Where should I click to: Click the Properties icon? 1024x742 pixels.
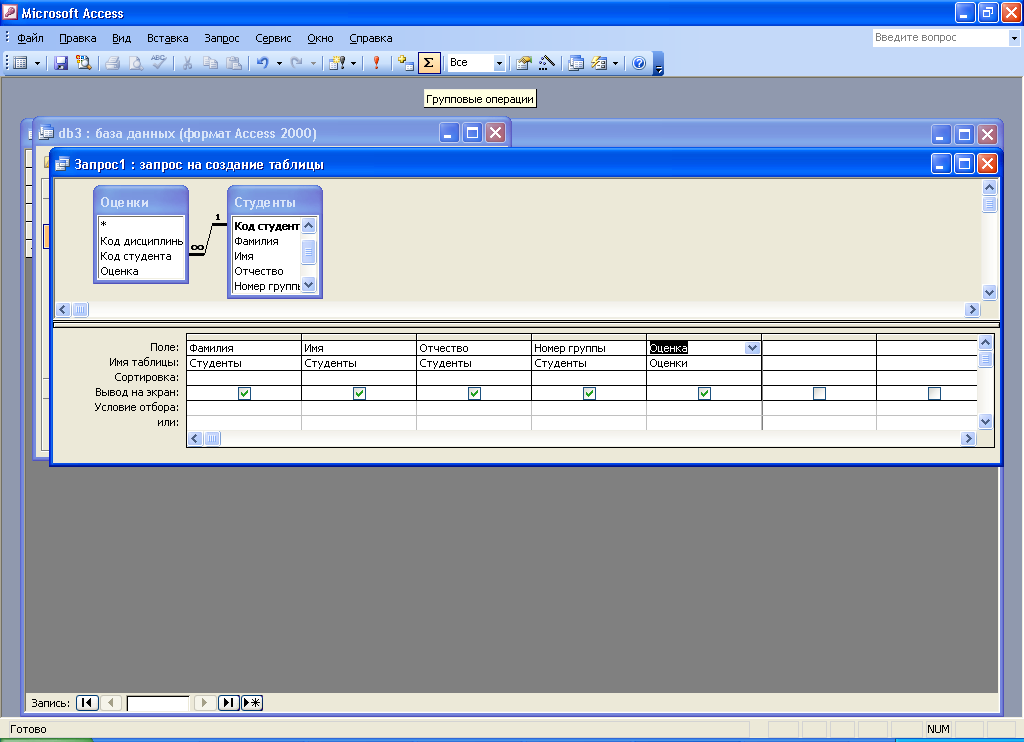pyautogui.click(x=523, y=63)
